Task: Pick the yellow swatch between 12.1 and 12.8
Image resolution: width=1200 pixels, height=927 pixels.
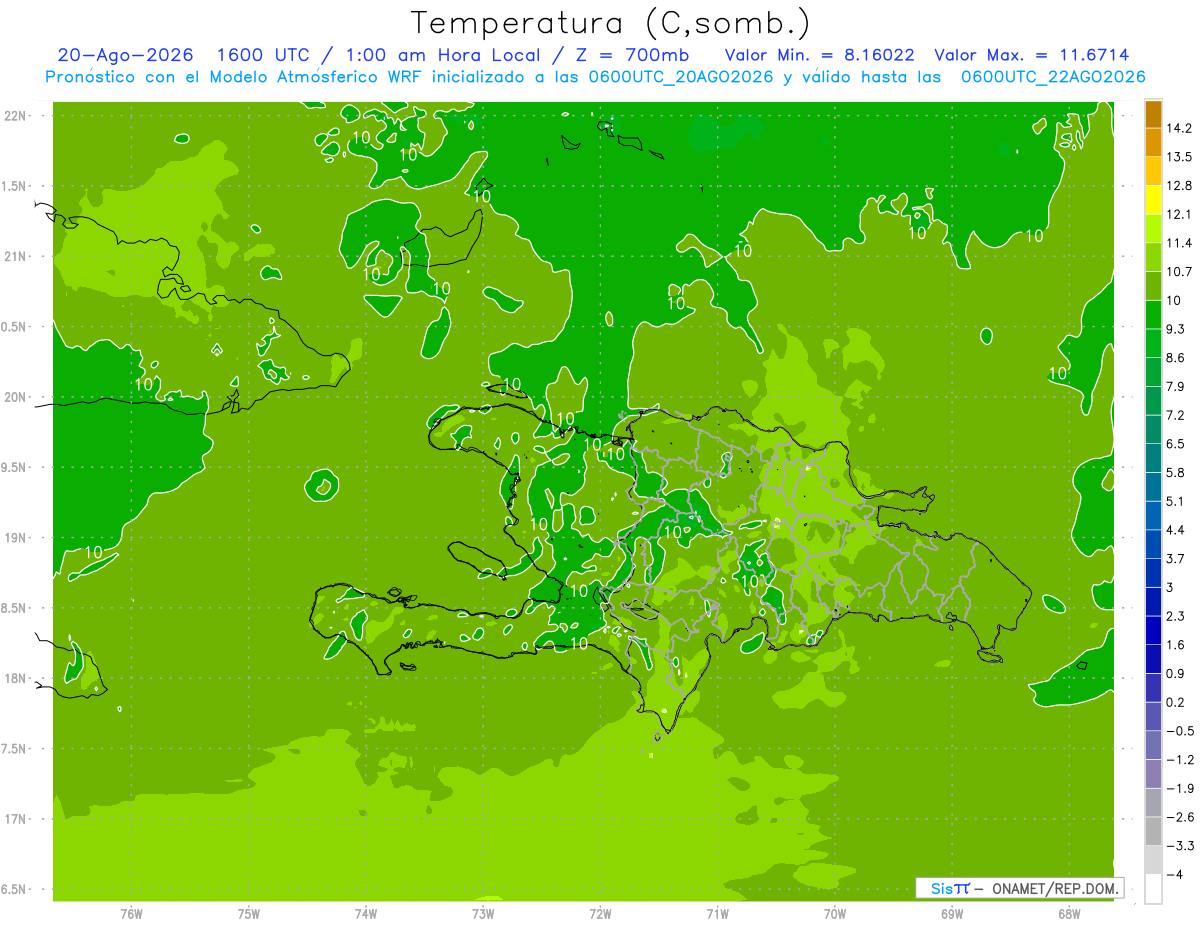Action: (1153, 201)
